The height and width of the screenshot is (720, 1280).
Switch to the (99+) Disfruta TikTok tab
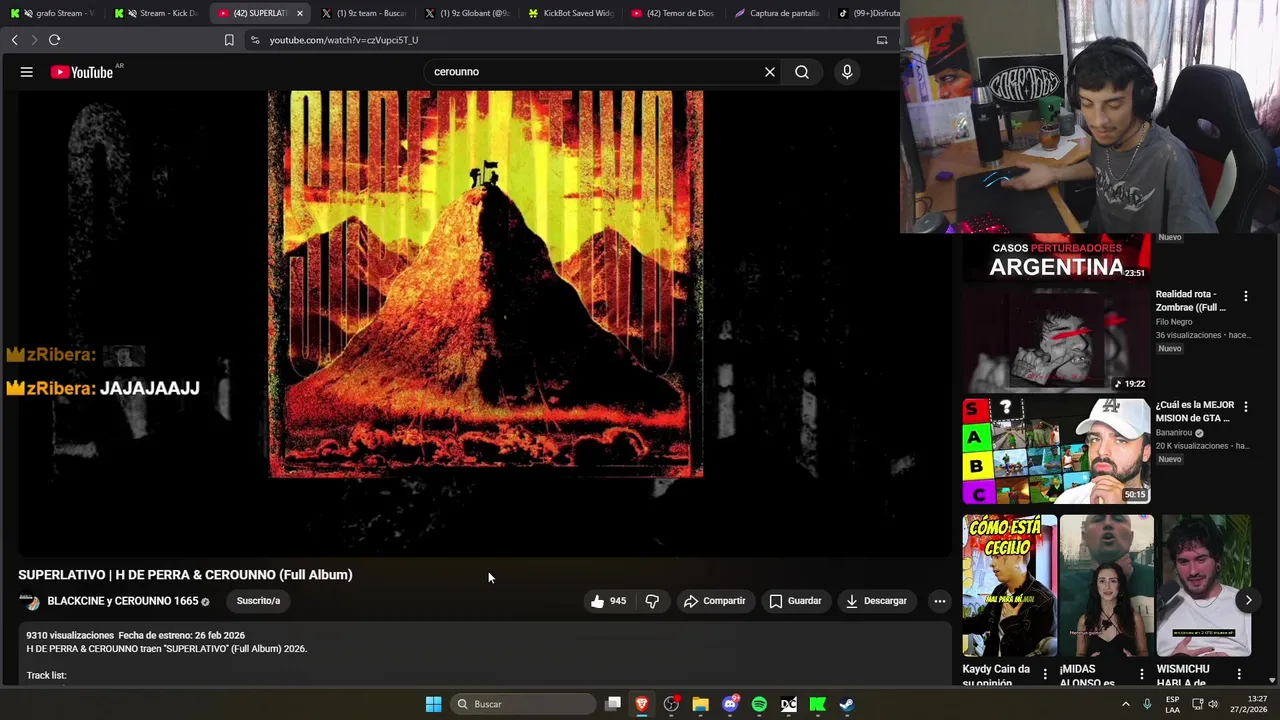click(x=868, y=13)
